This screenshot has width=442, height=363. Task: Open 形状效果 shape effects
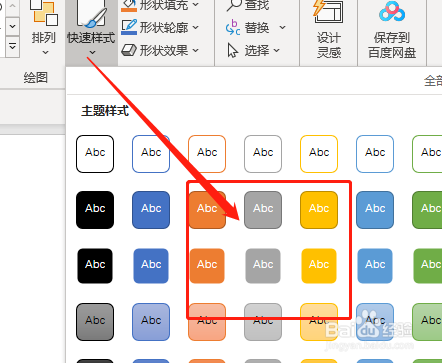pos(160,50)
